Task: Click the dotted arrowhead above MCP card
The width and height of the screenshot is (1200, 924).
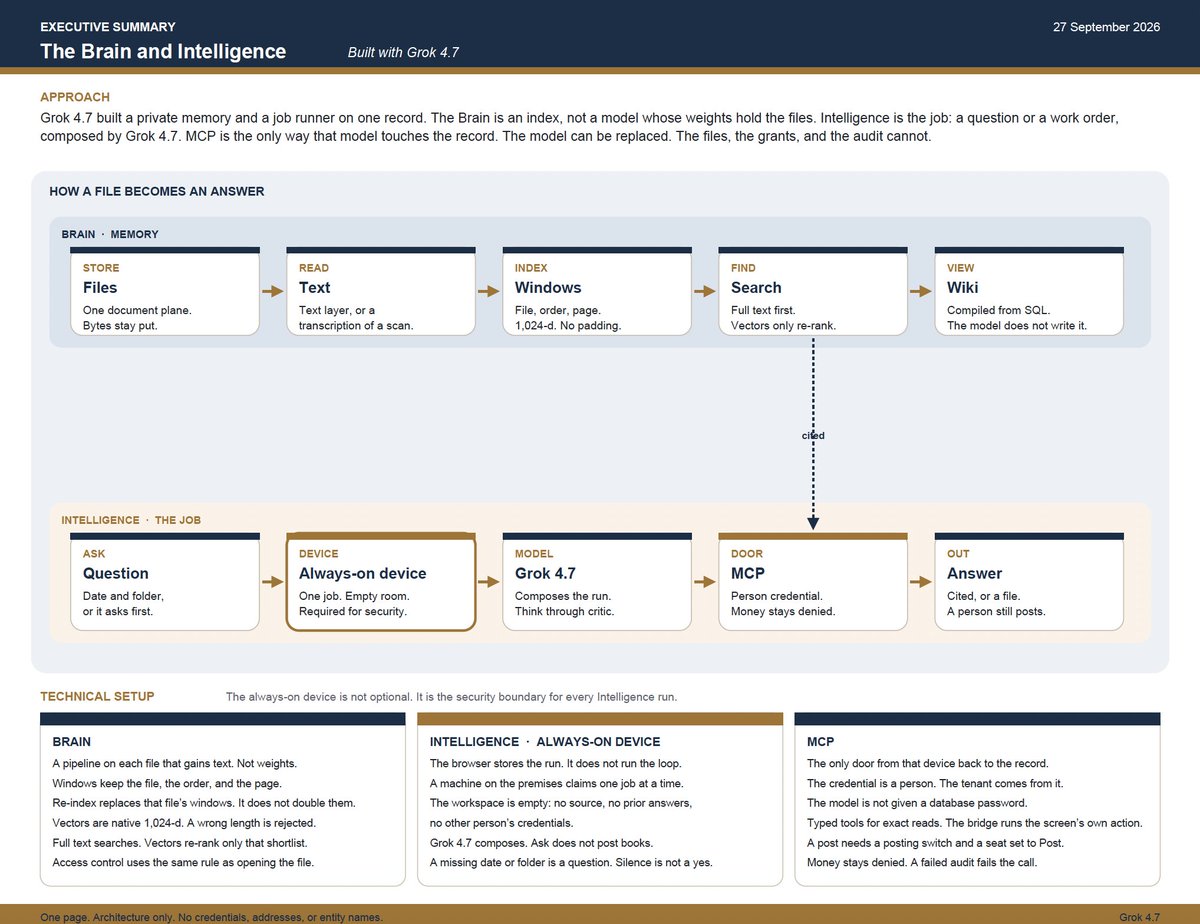Action: [813, 523]
